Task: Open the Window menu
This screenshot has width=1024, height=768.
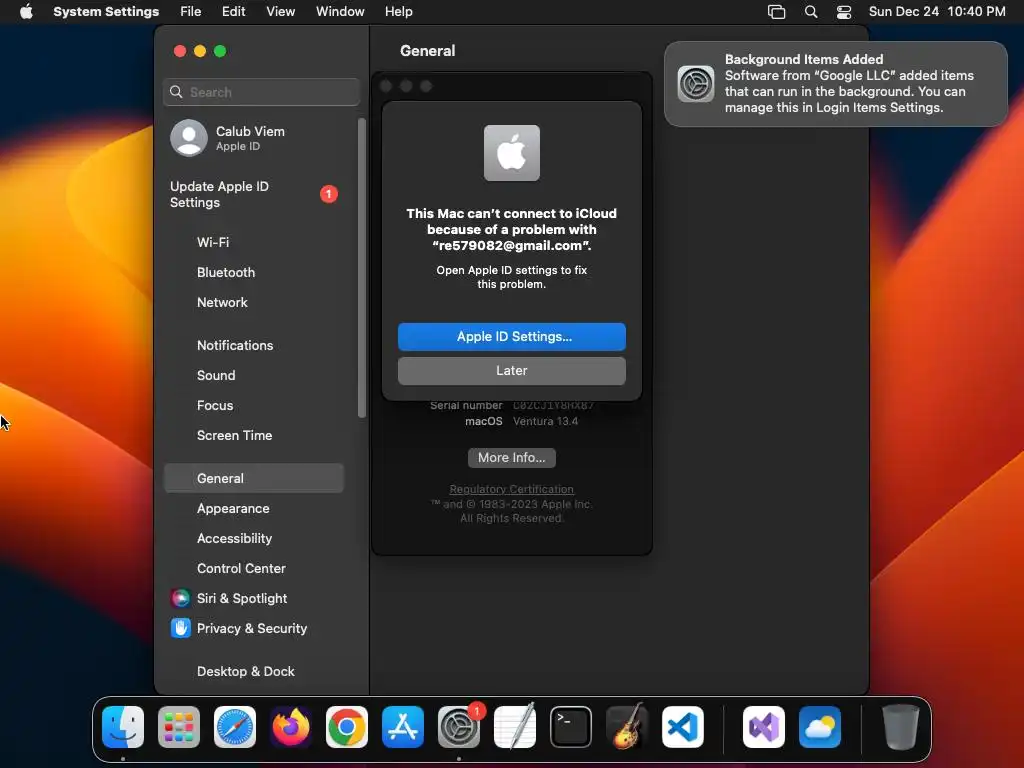Action: pos(340,12)
